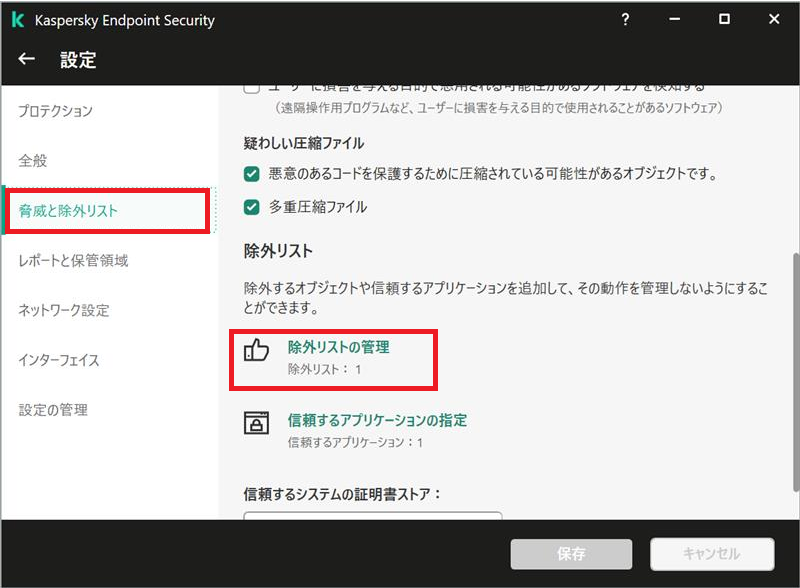Click the 信頼するアプリケーション：1 count text

[355, 442]
